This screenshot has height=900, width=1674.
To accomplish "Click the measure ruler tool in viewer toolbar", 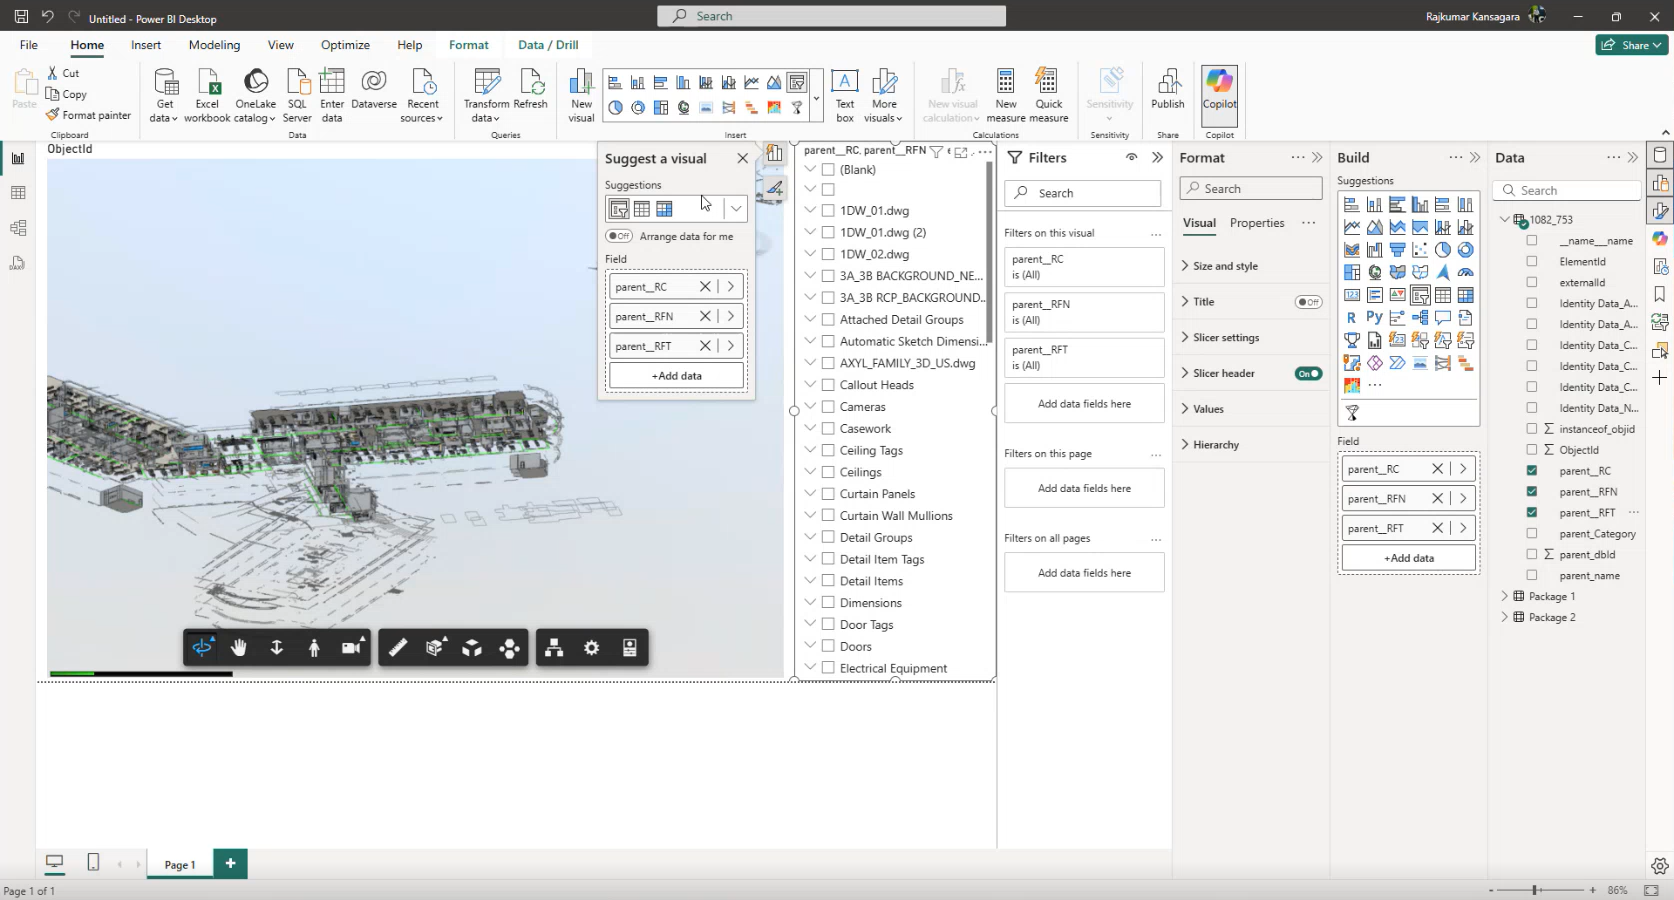I will [398, 648].
